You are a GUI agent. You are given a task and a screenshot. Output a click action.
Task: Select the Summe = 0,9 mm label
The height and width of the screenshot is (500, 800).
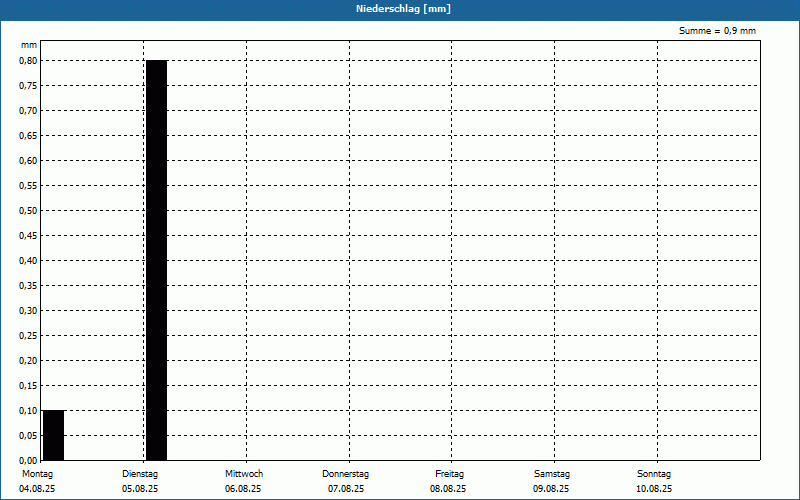click(x=717, y=31)
